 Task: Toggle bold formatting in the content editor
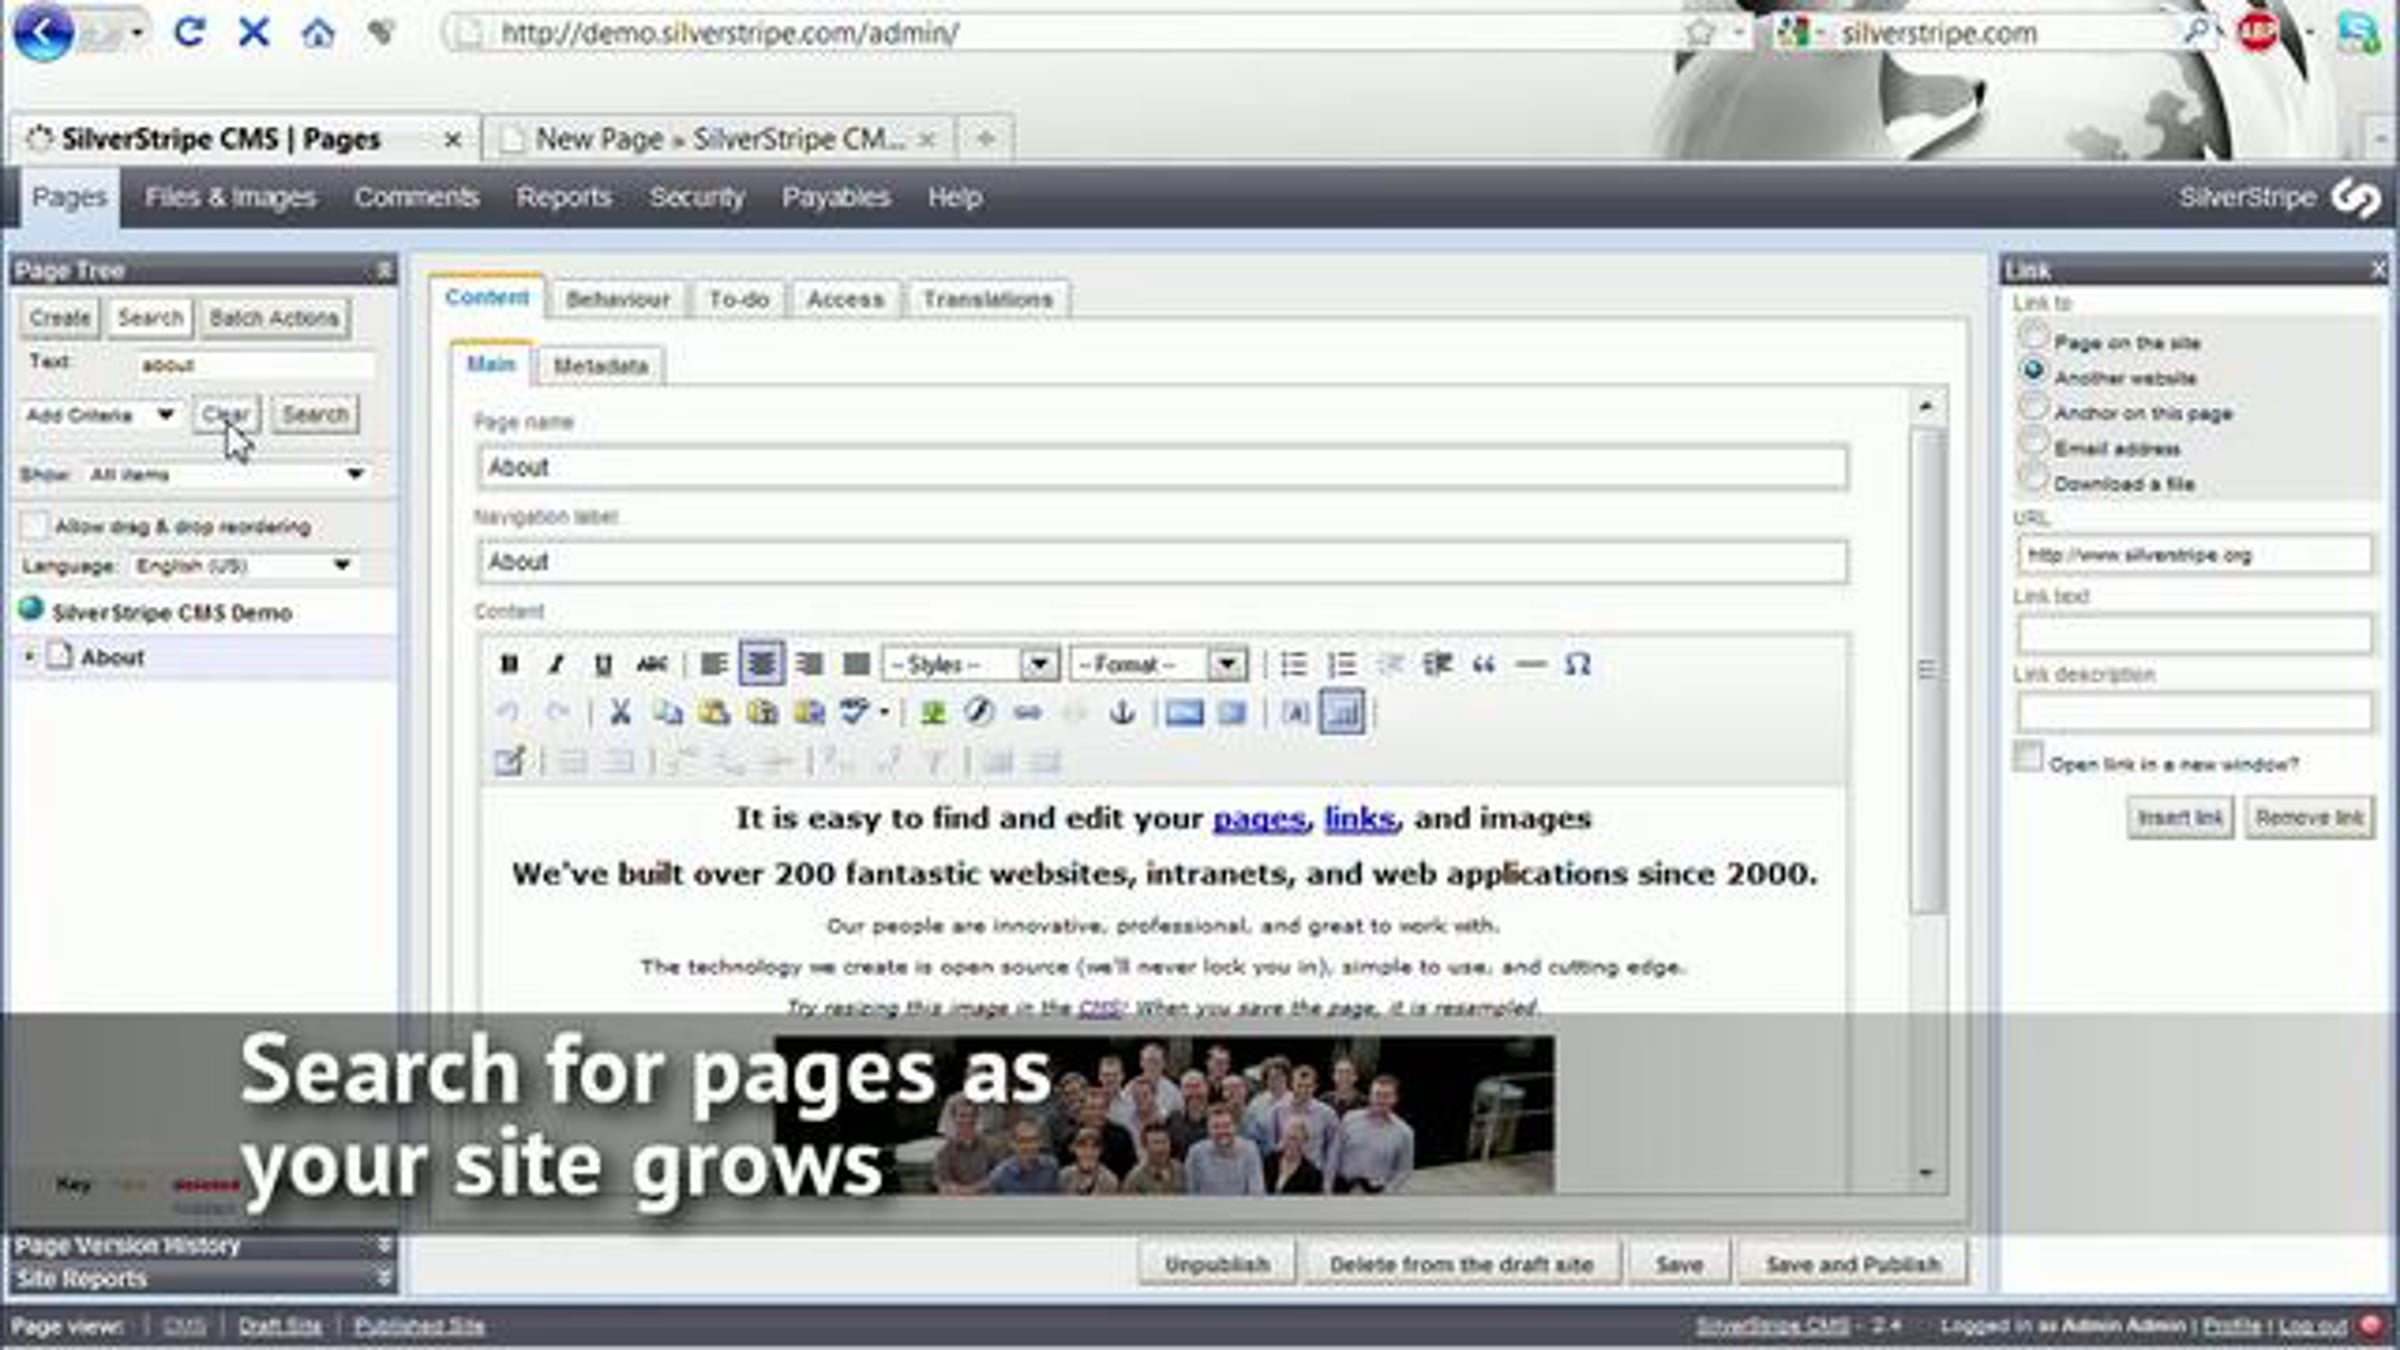click(x=509, y=664)
